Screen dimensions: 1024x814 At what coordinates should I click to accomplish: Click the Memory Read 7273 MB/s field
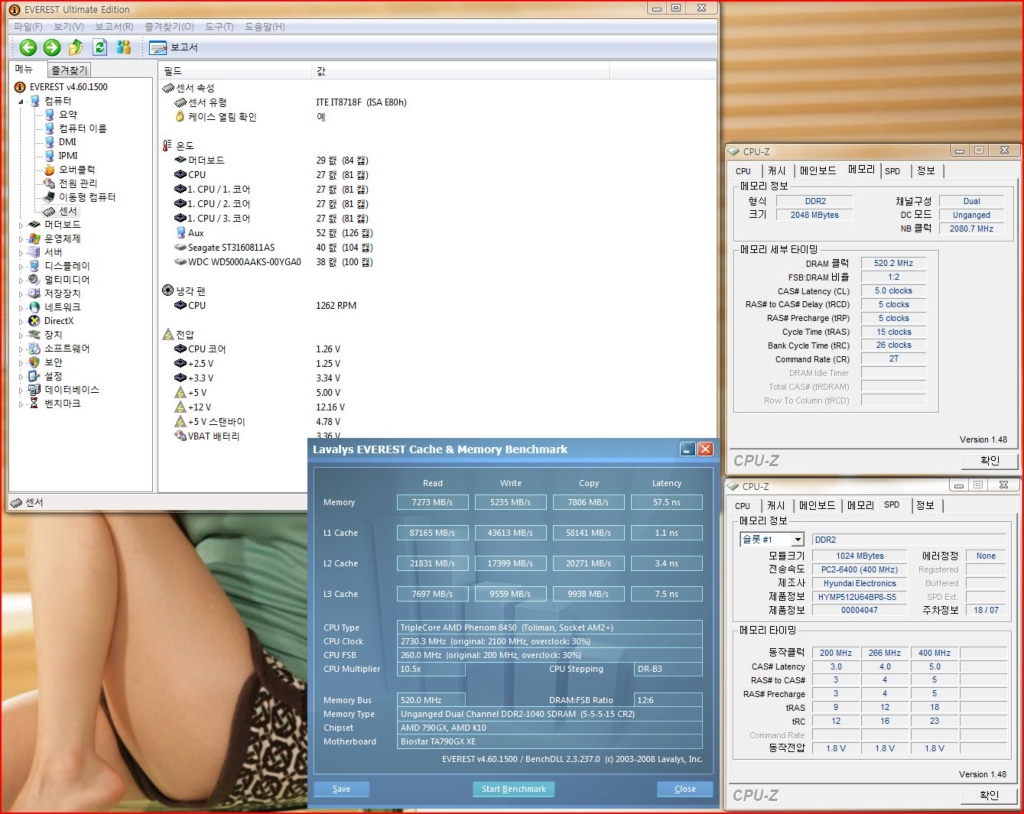[432, 502]
